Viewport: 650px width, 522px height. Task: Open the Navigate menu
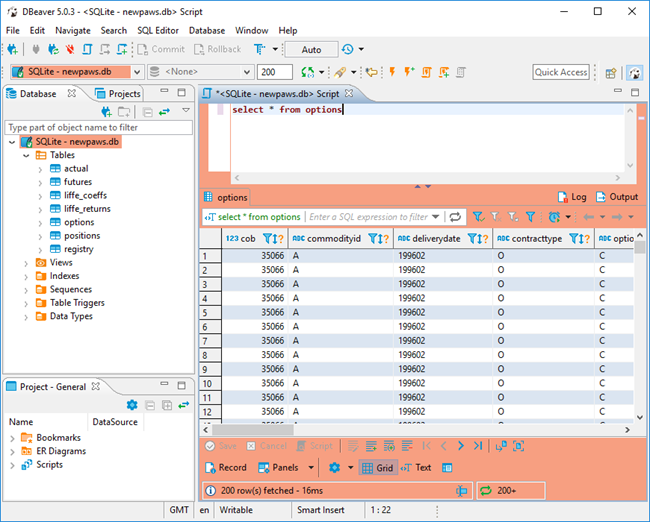tap(73, 31)
